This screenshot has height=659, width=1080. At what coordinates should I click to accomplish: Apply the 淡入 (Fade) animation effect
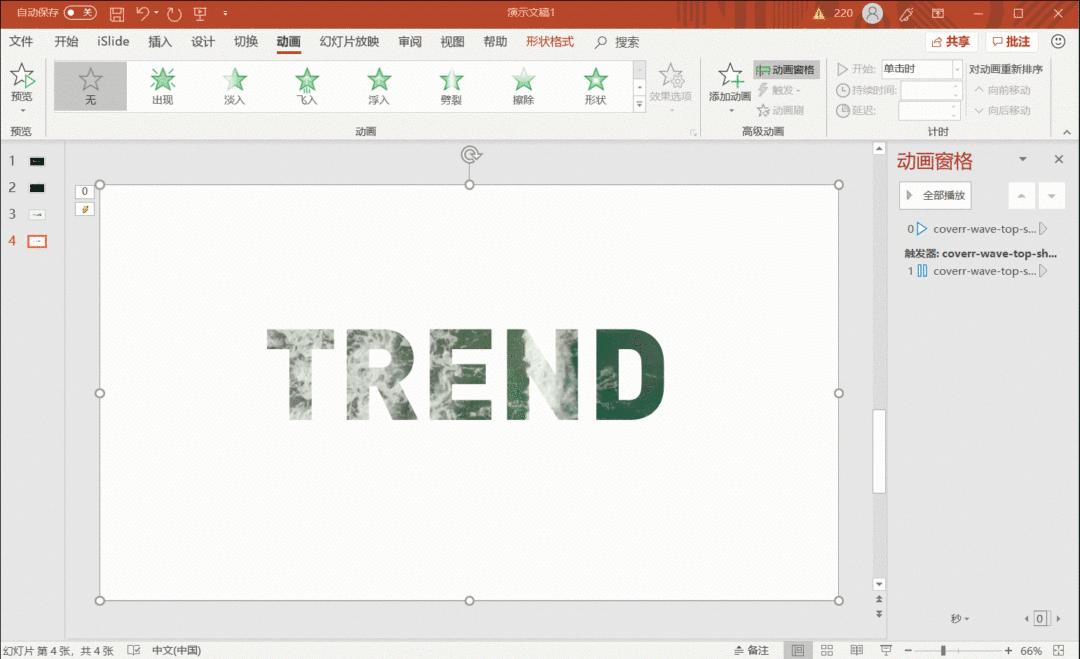click(x=234, y=85)
